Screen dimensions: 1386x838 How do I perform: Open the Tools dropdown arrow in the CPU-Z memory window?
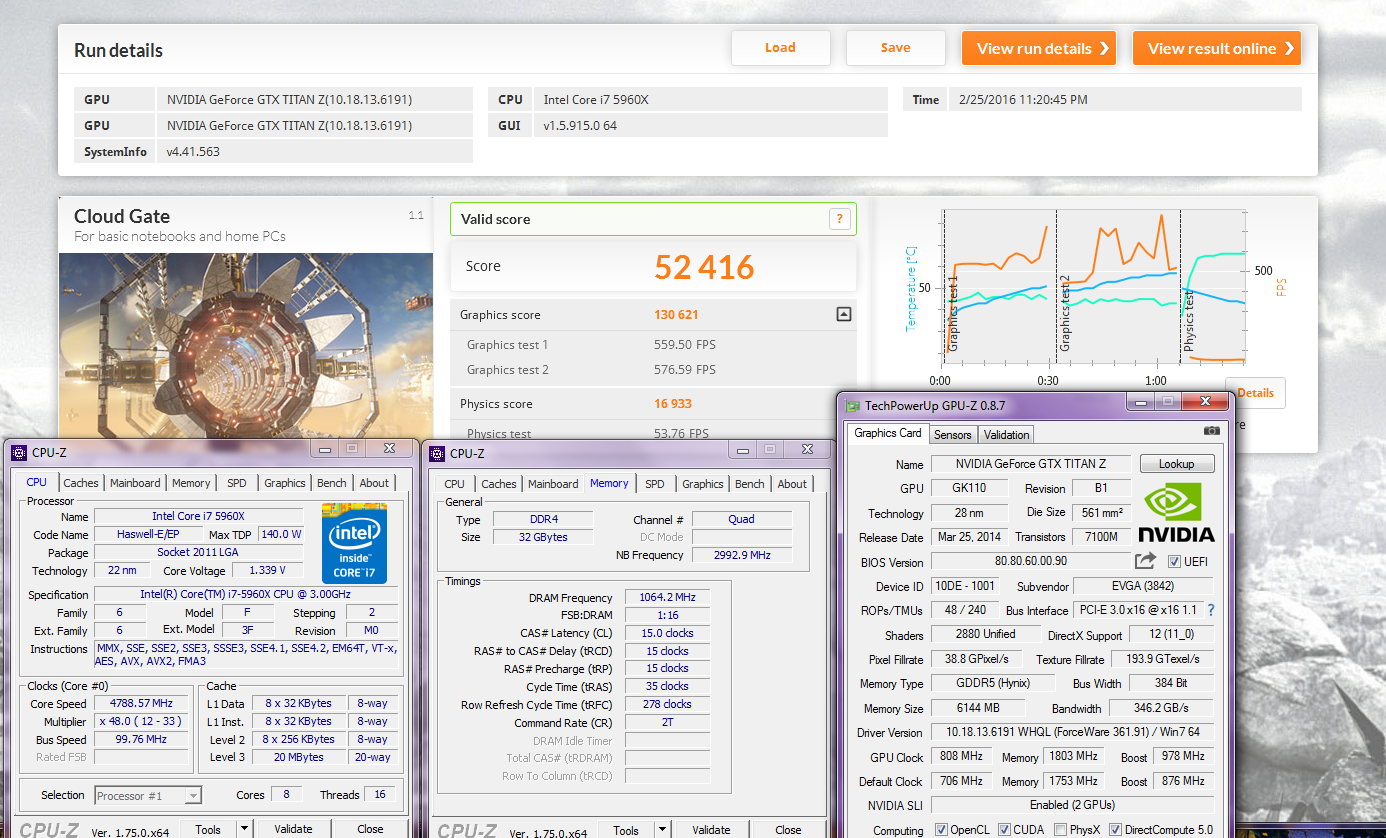coord(662,829)
